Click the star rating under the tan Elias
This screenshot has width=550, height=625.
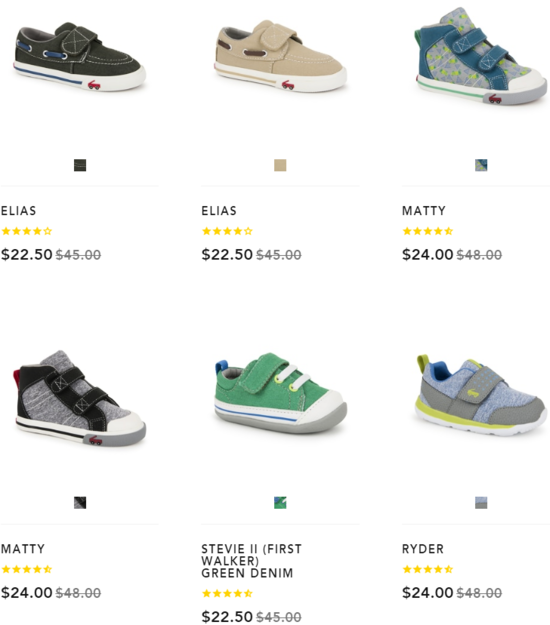coord(227,231)
